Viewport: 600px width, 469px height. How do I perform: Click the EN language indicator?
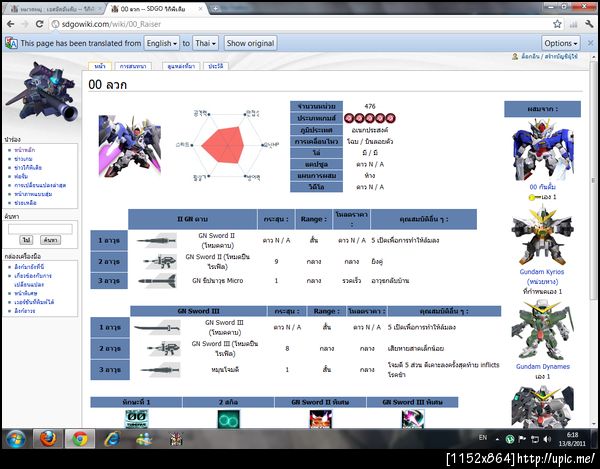point(483,437)
